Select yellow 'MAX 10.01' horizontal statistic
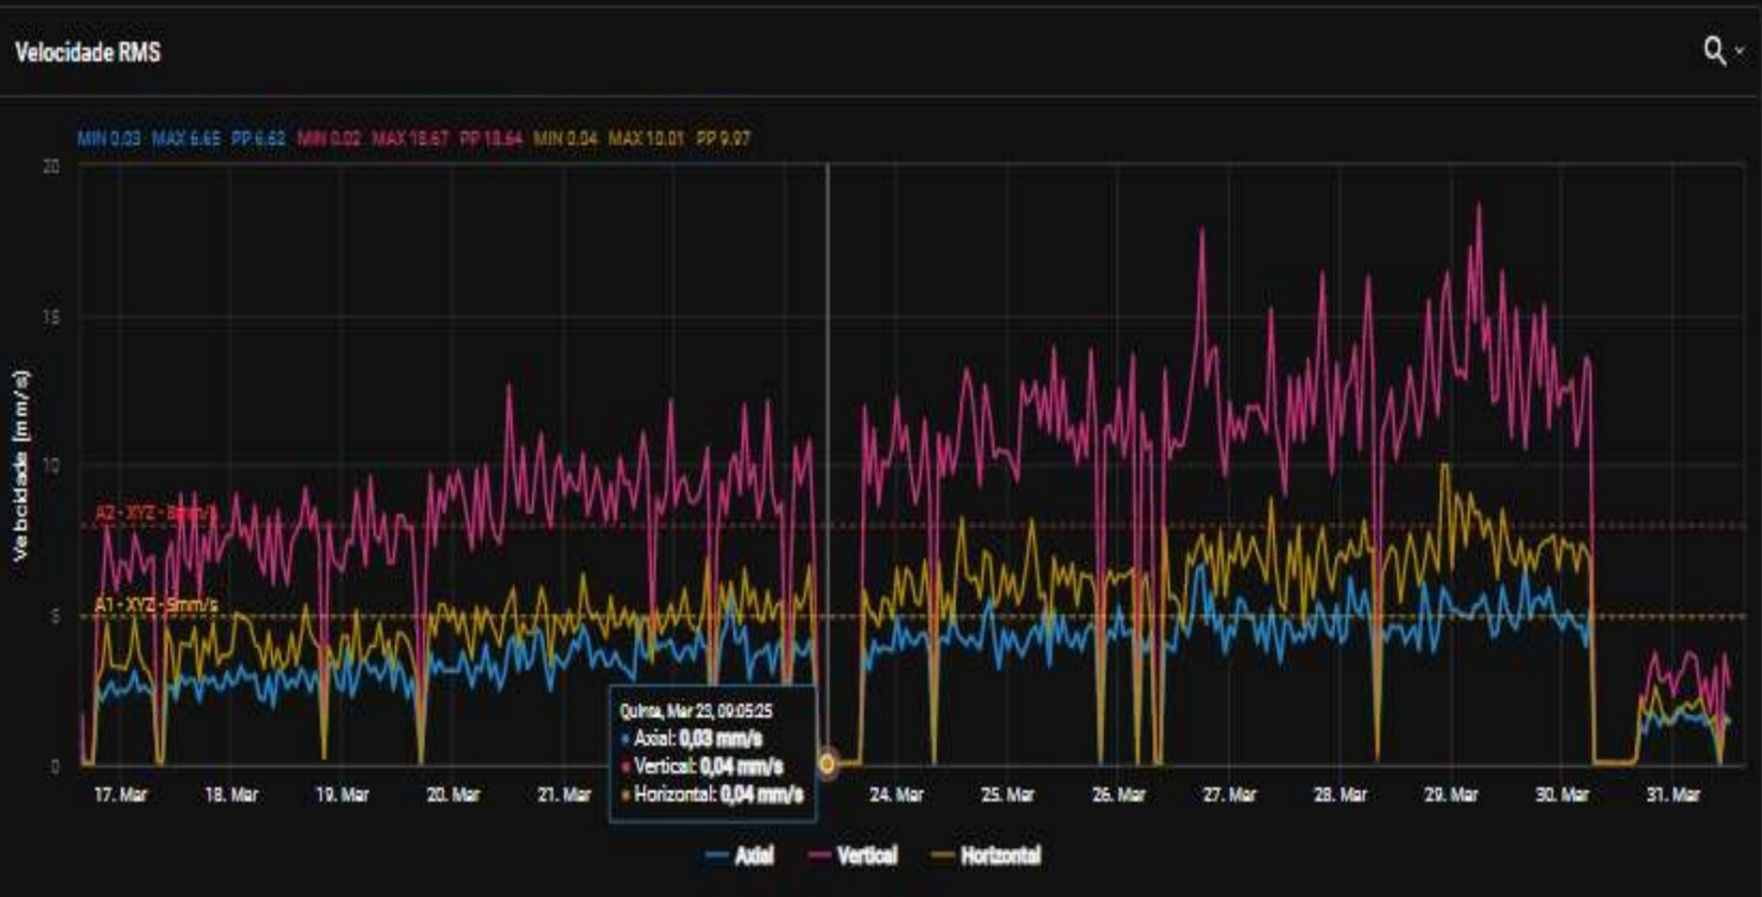1762x897 pixels. click(x=646, y=138)
